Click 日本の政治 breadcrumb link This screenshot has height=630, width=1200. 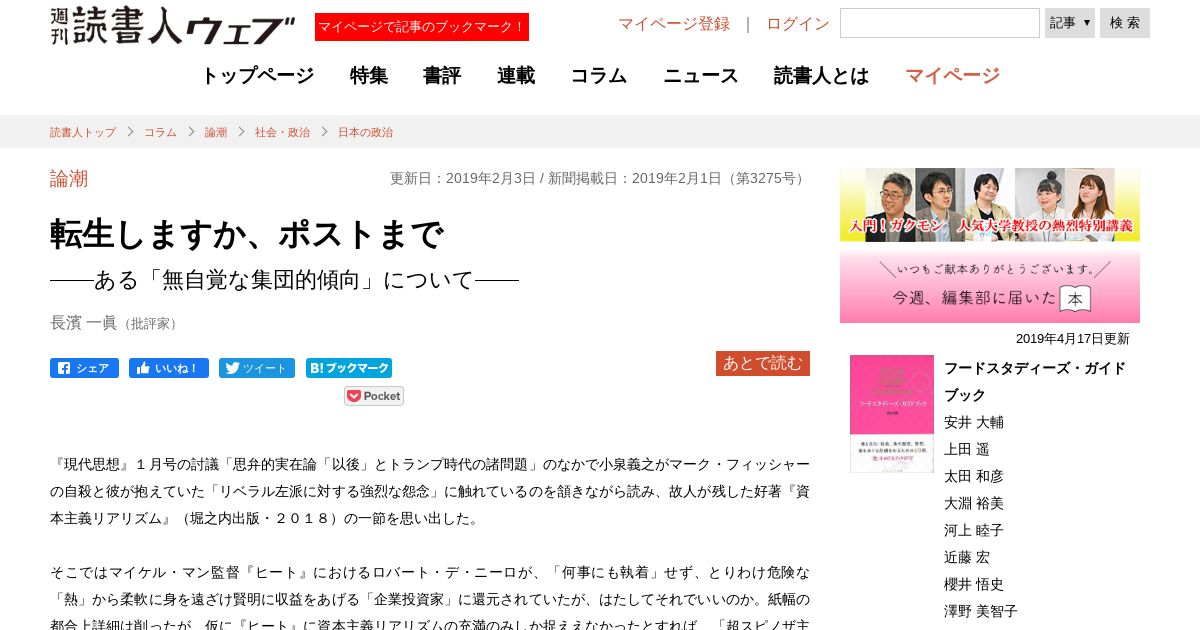coord(365,132)
